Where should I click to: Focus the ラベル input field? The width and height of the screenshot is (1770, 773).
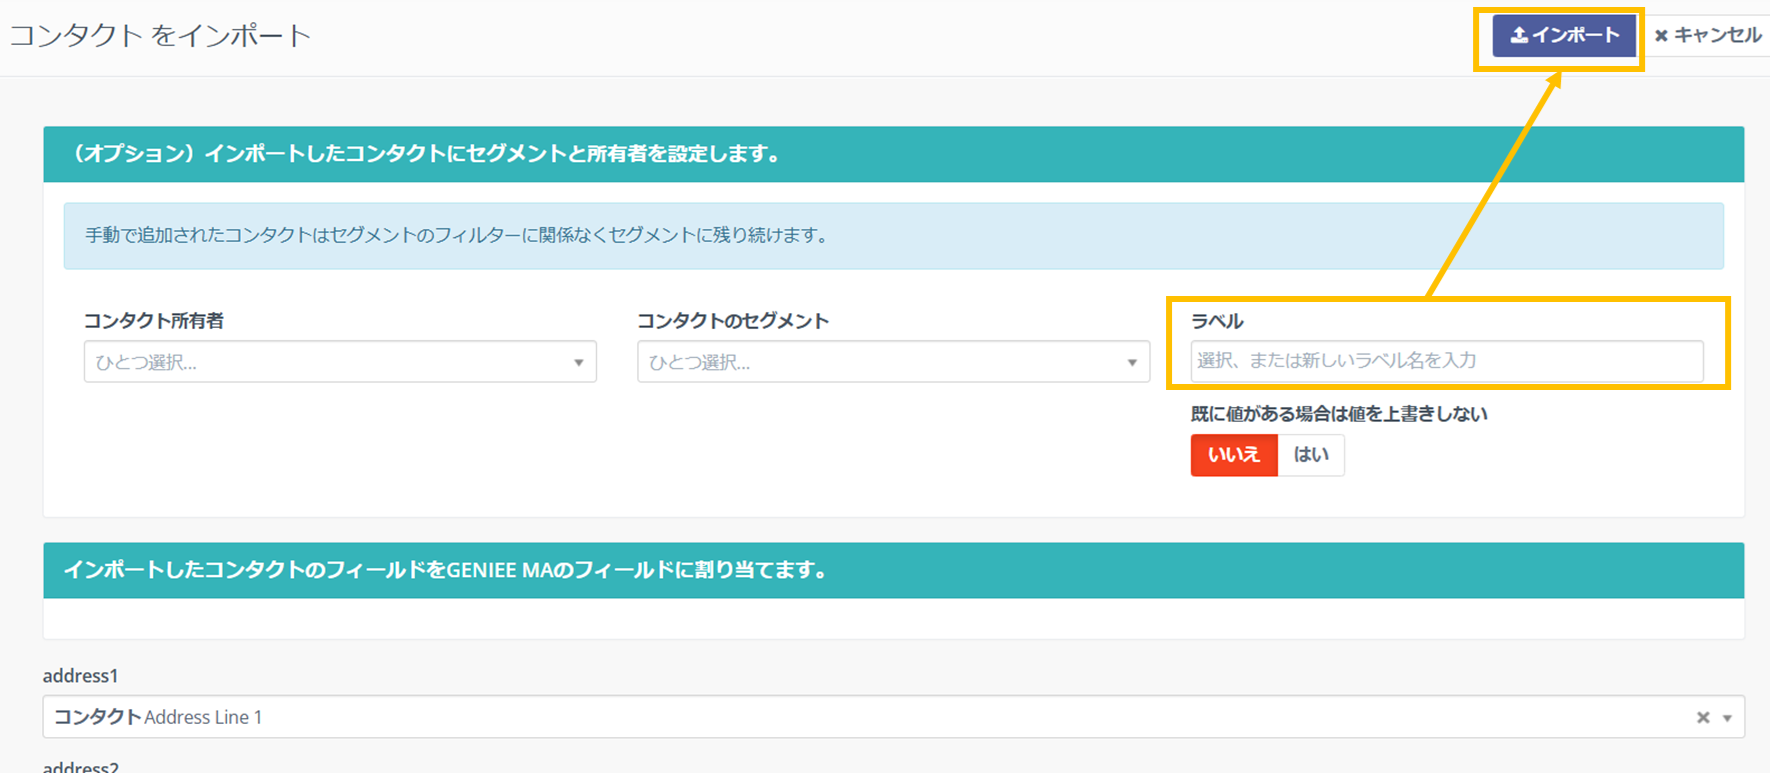(1446, 361)
